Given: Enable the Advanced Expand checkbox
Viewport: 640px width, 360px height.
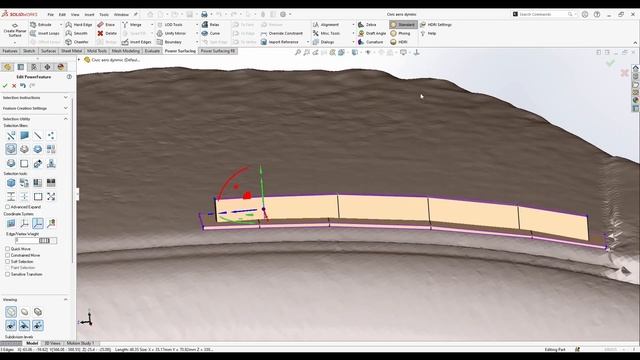Looking at the screenshot, I should pyautogui.click(x=7, y=207).
